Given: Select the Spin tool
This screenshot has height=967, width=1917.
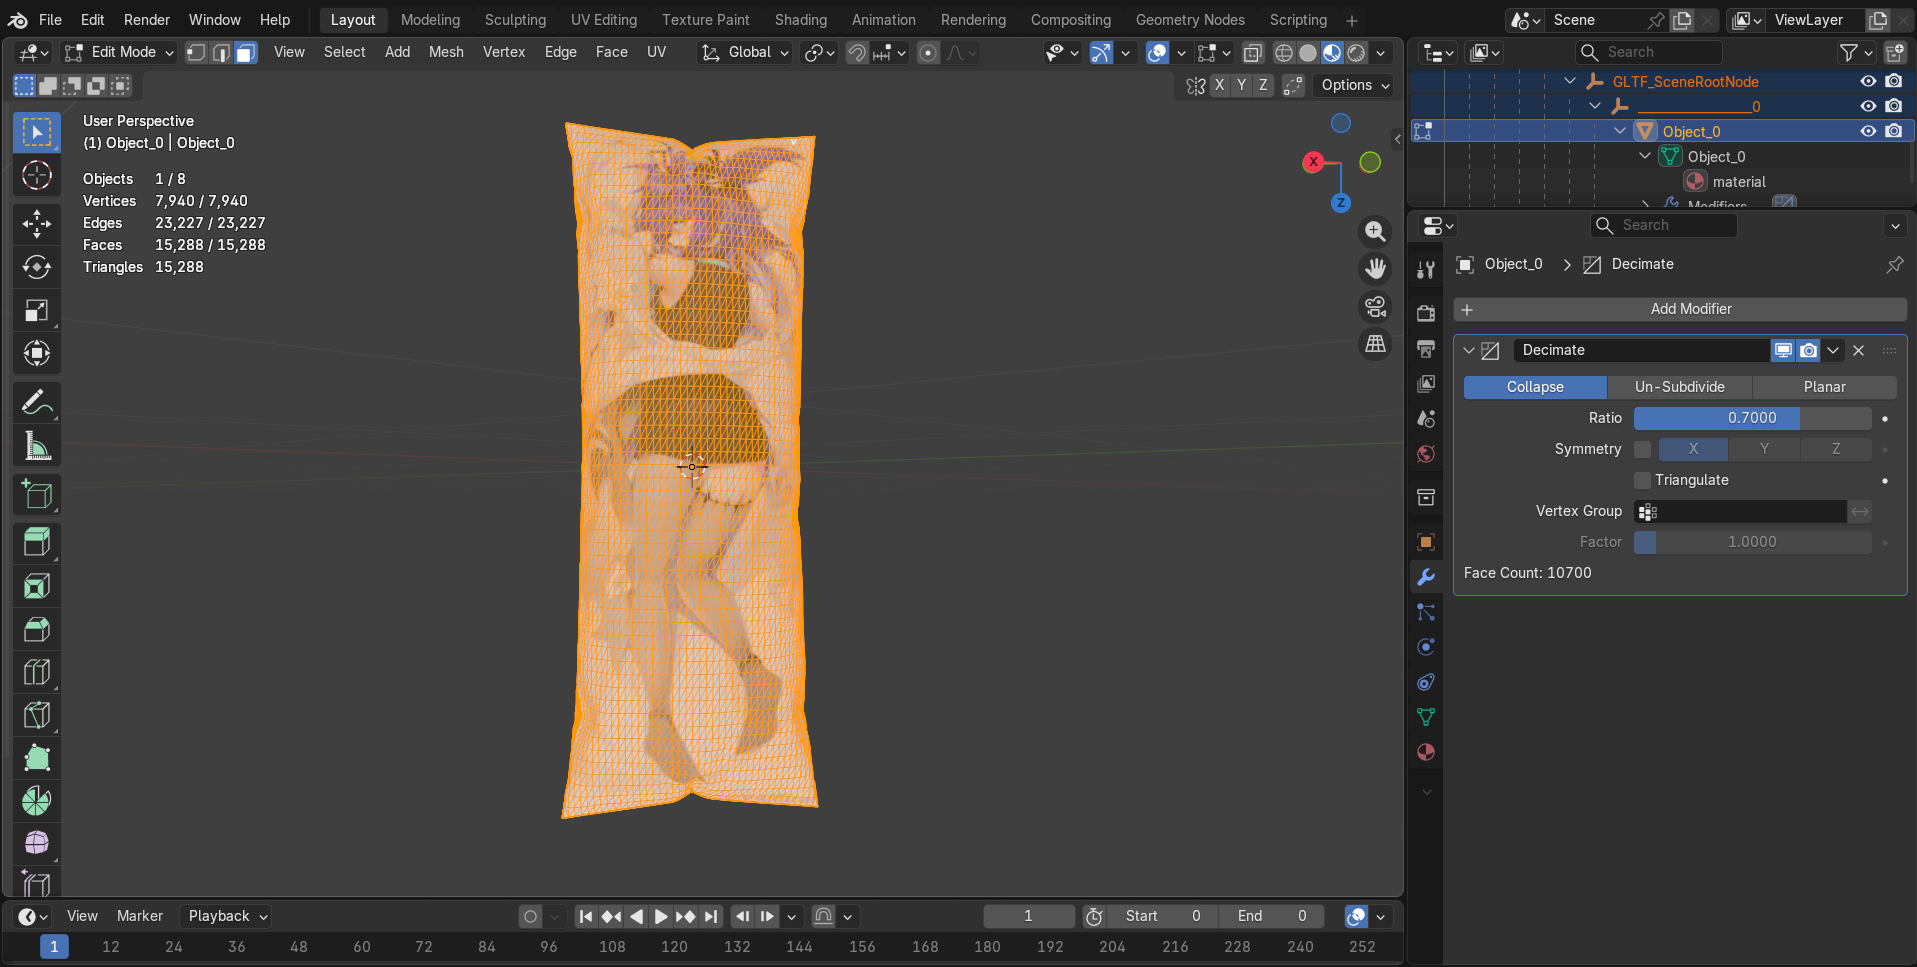Looking at the screenshot, I should click(37, 801).
